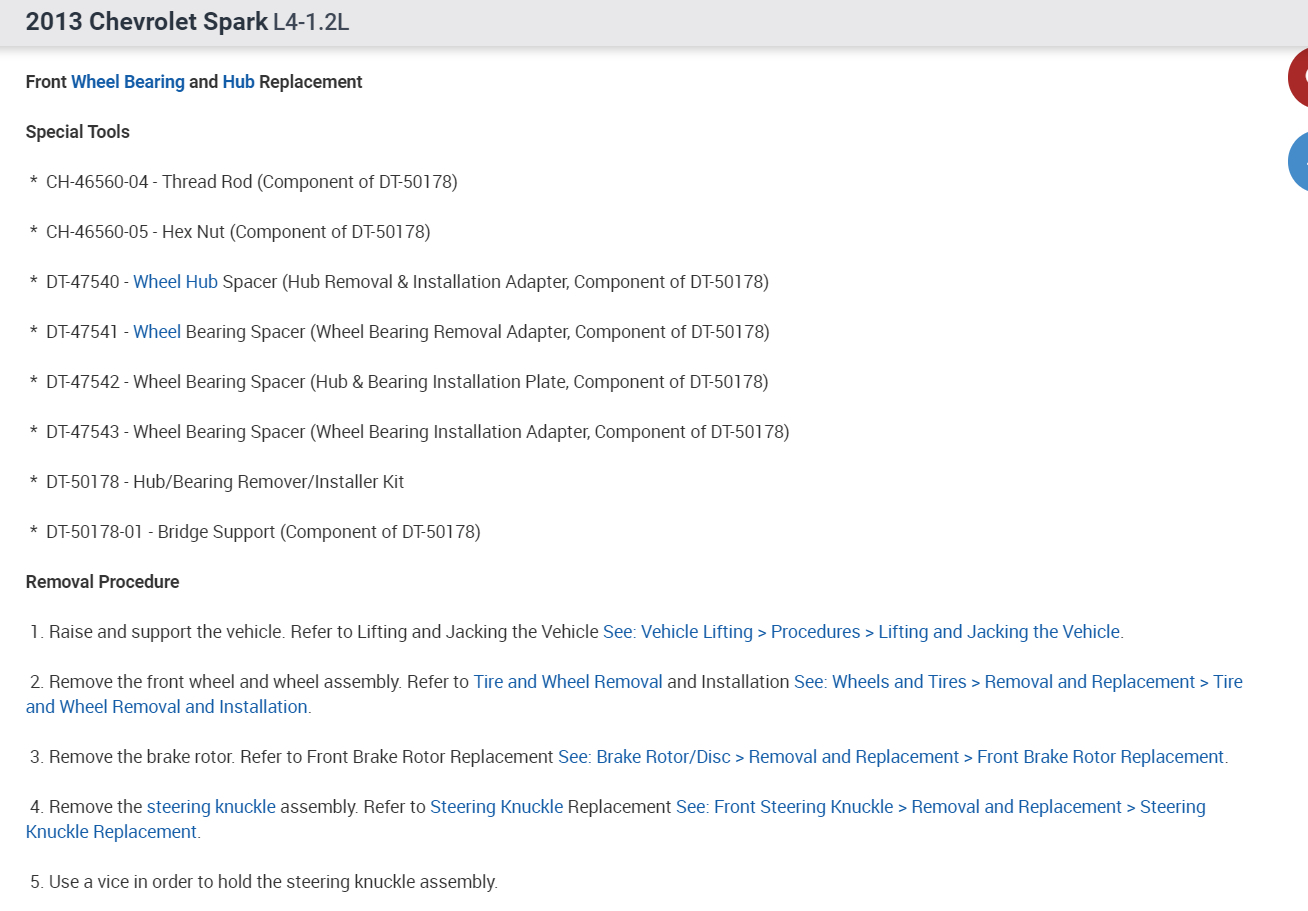Go to See: Wheels and Tires reference link
The width and height of the screenshot is (1308, 911).
(x=1018, y=682)
